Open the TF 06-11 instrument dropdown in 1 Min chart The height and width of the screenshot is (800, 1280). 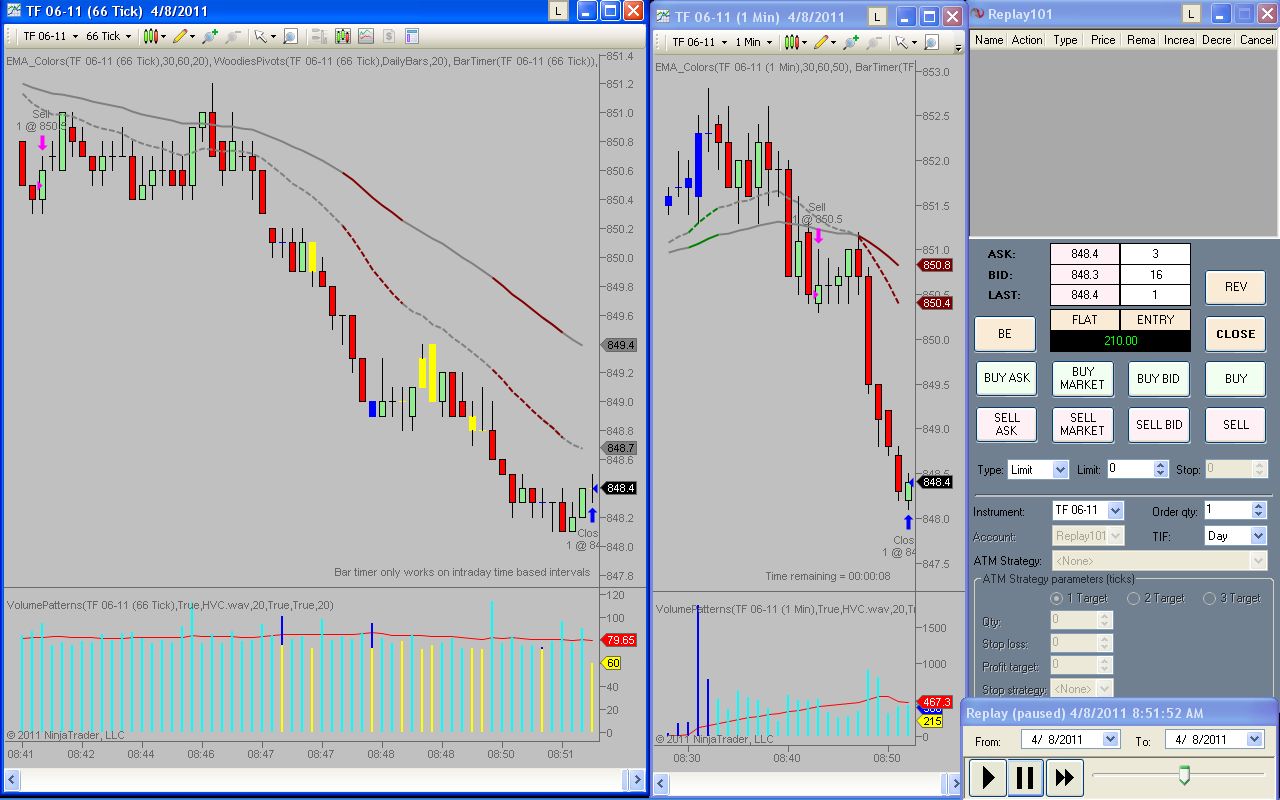coord(698,42)
